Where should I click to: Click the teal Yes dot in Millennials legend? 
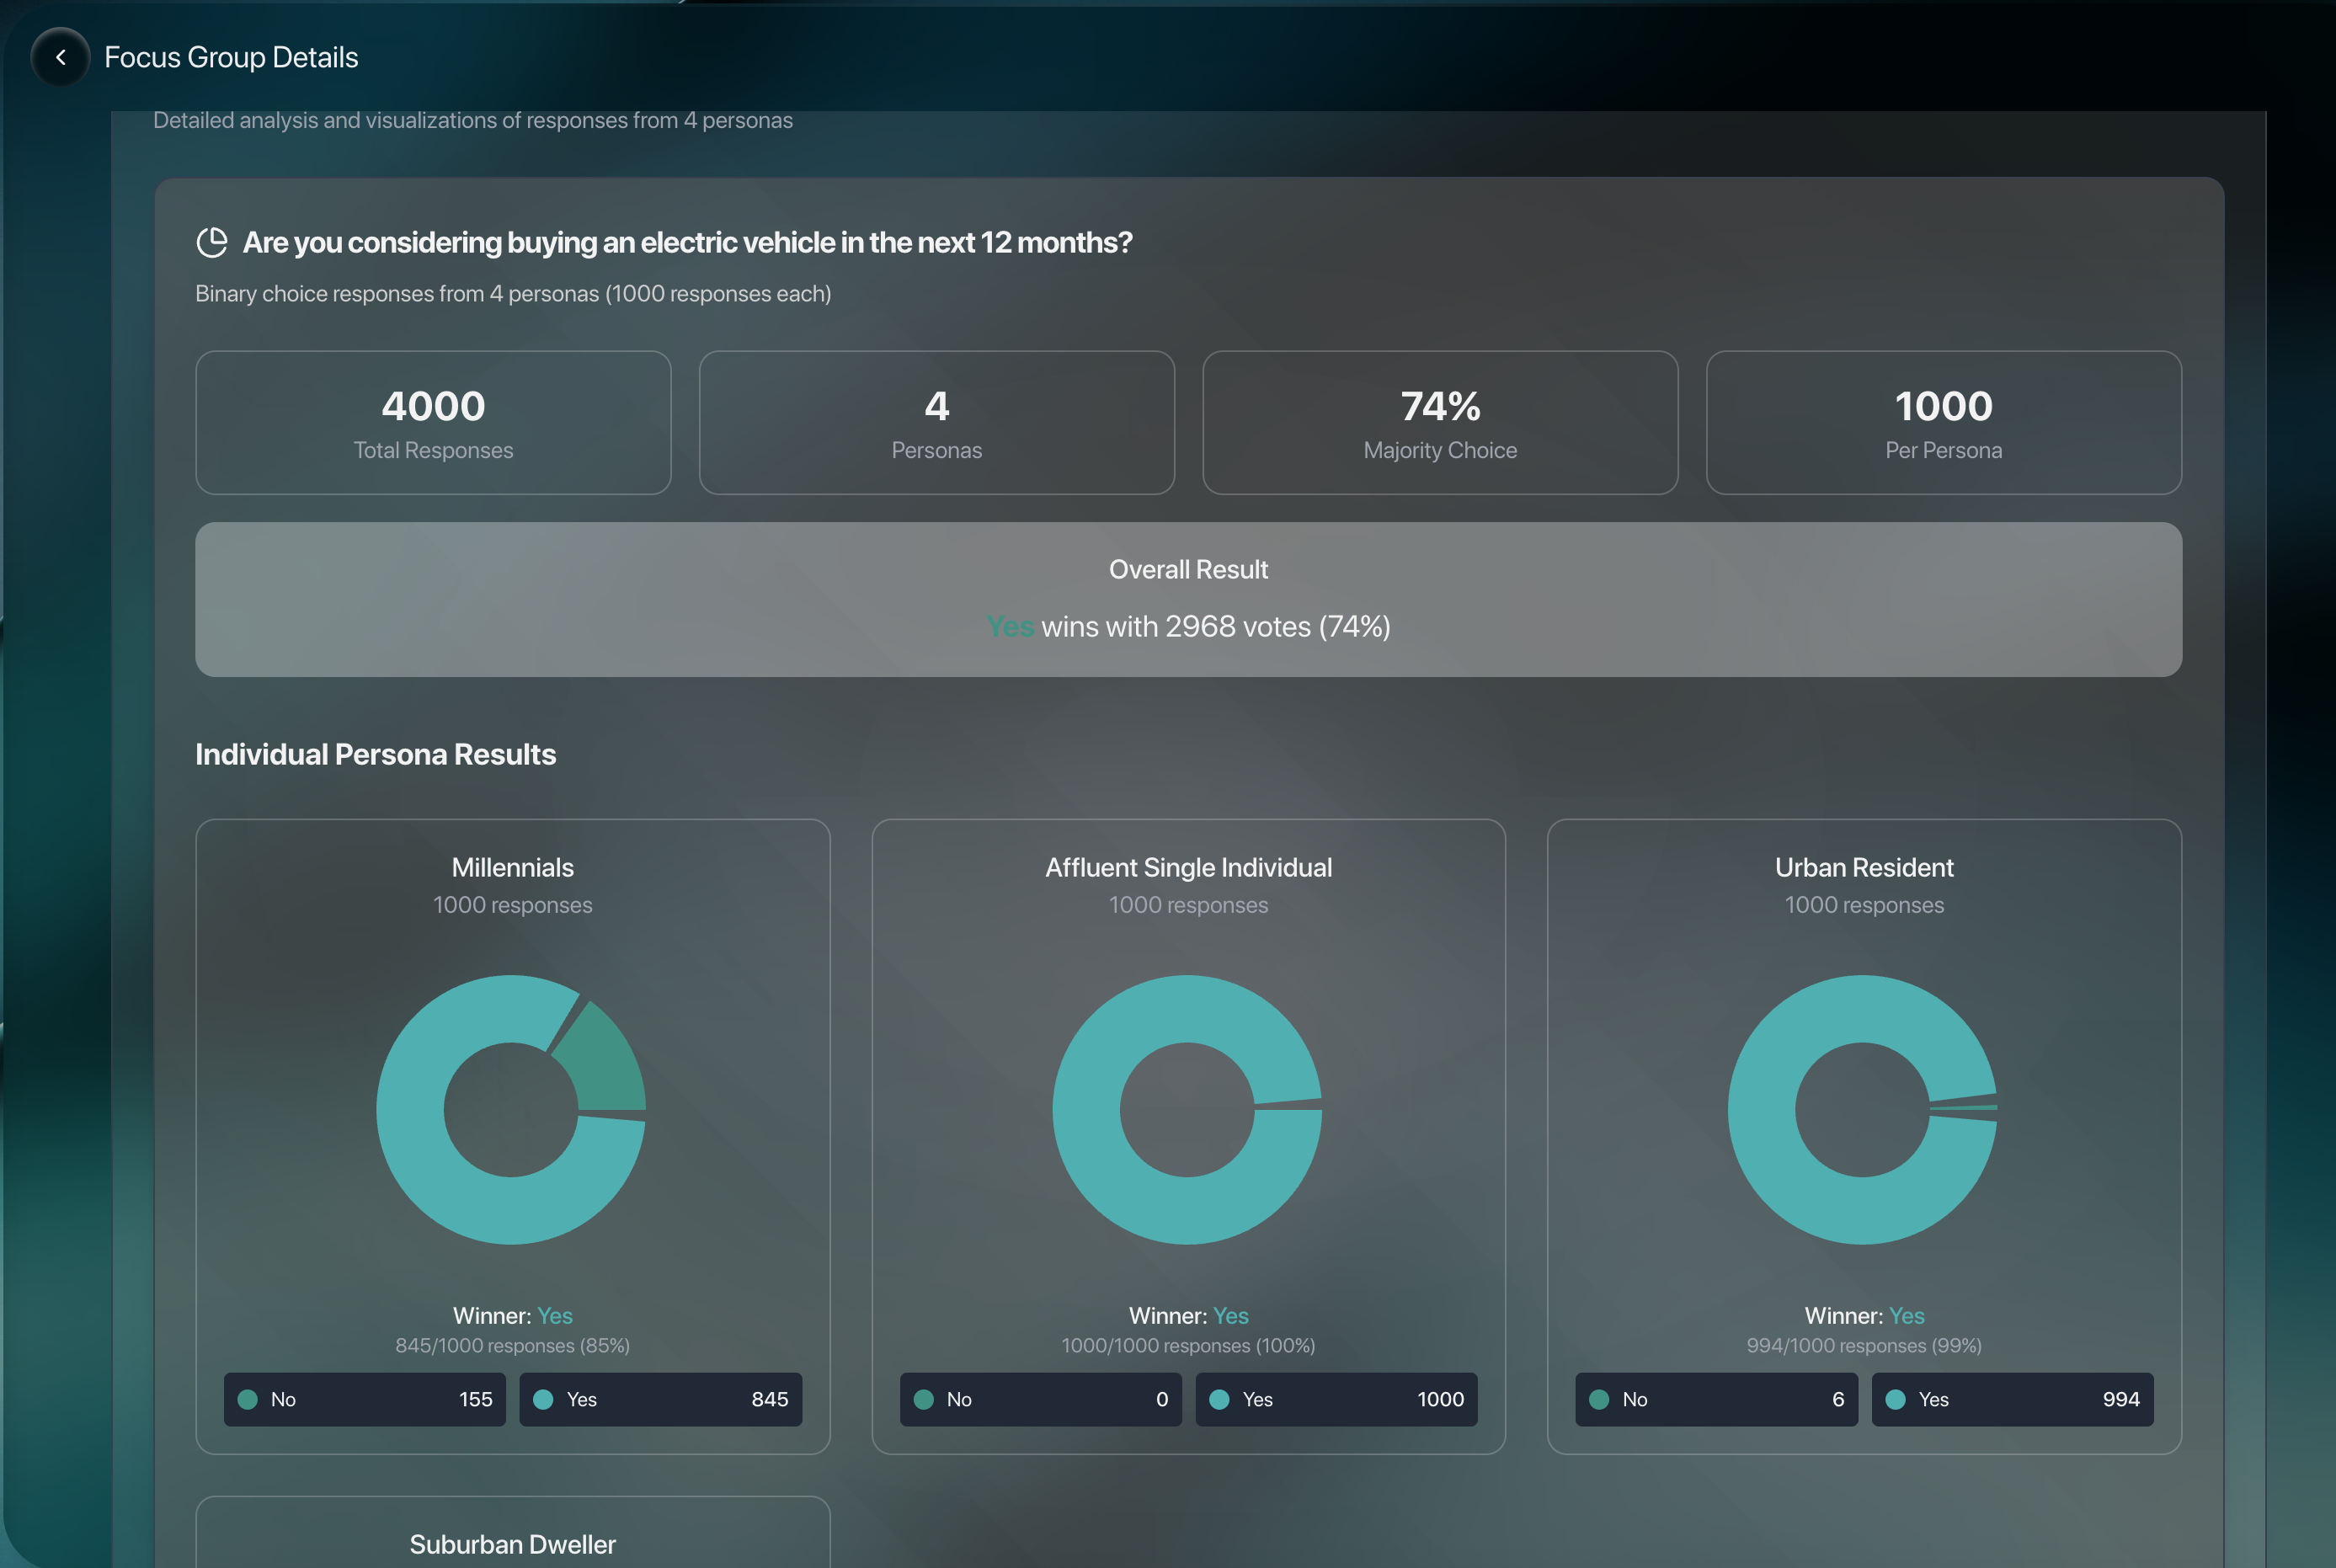click(545, 1399)
